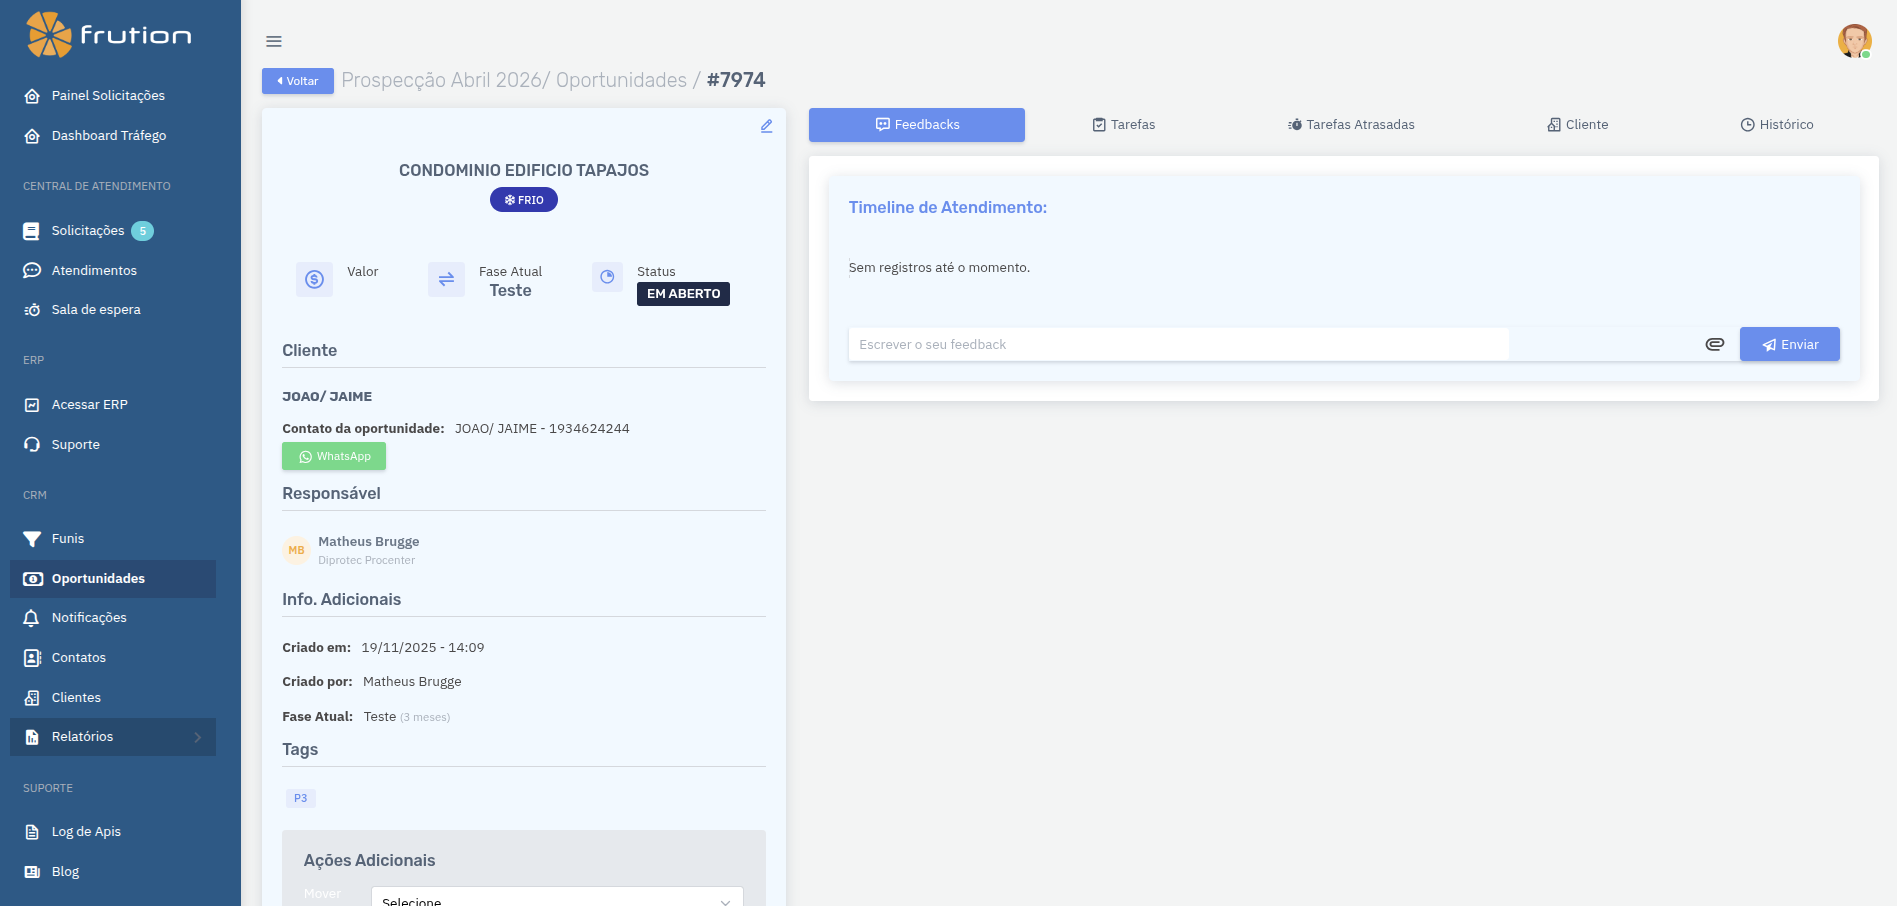Open the Histórico tab
This screenshot has height=906, width=1897.
coord(1776,124)
